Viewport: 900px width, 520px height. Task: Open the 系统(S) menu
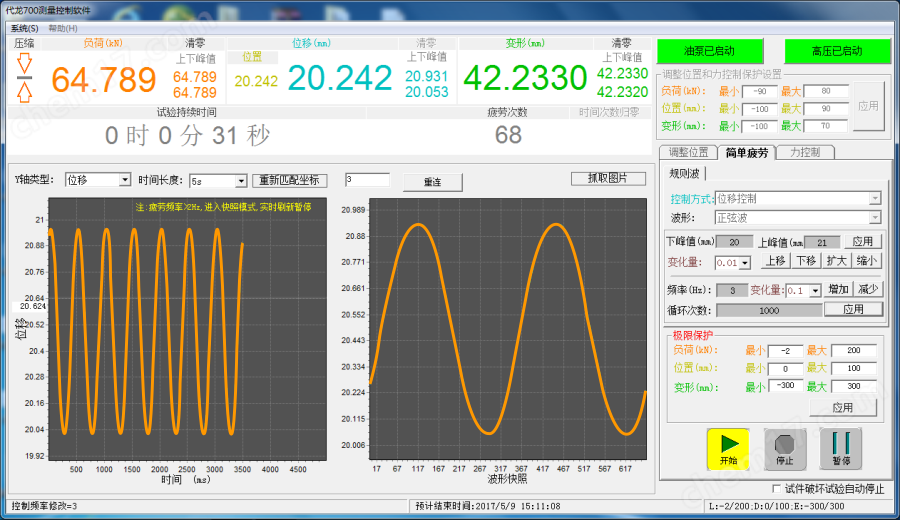[x=25, y=28]
